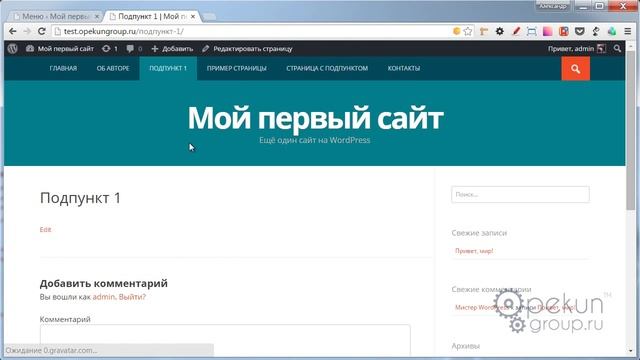Click the gear extension icon
The image size is (640, 360).
coord(500,31)
